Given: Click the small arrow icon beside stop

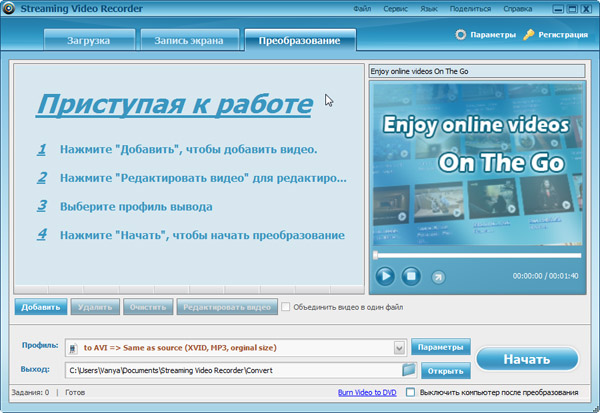Looking at the screenshot, I should point(437,277).
